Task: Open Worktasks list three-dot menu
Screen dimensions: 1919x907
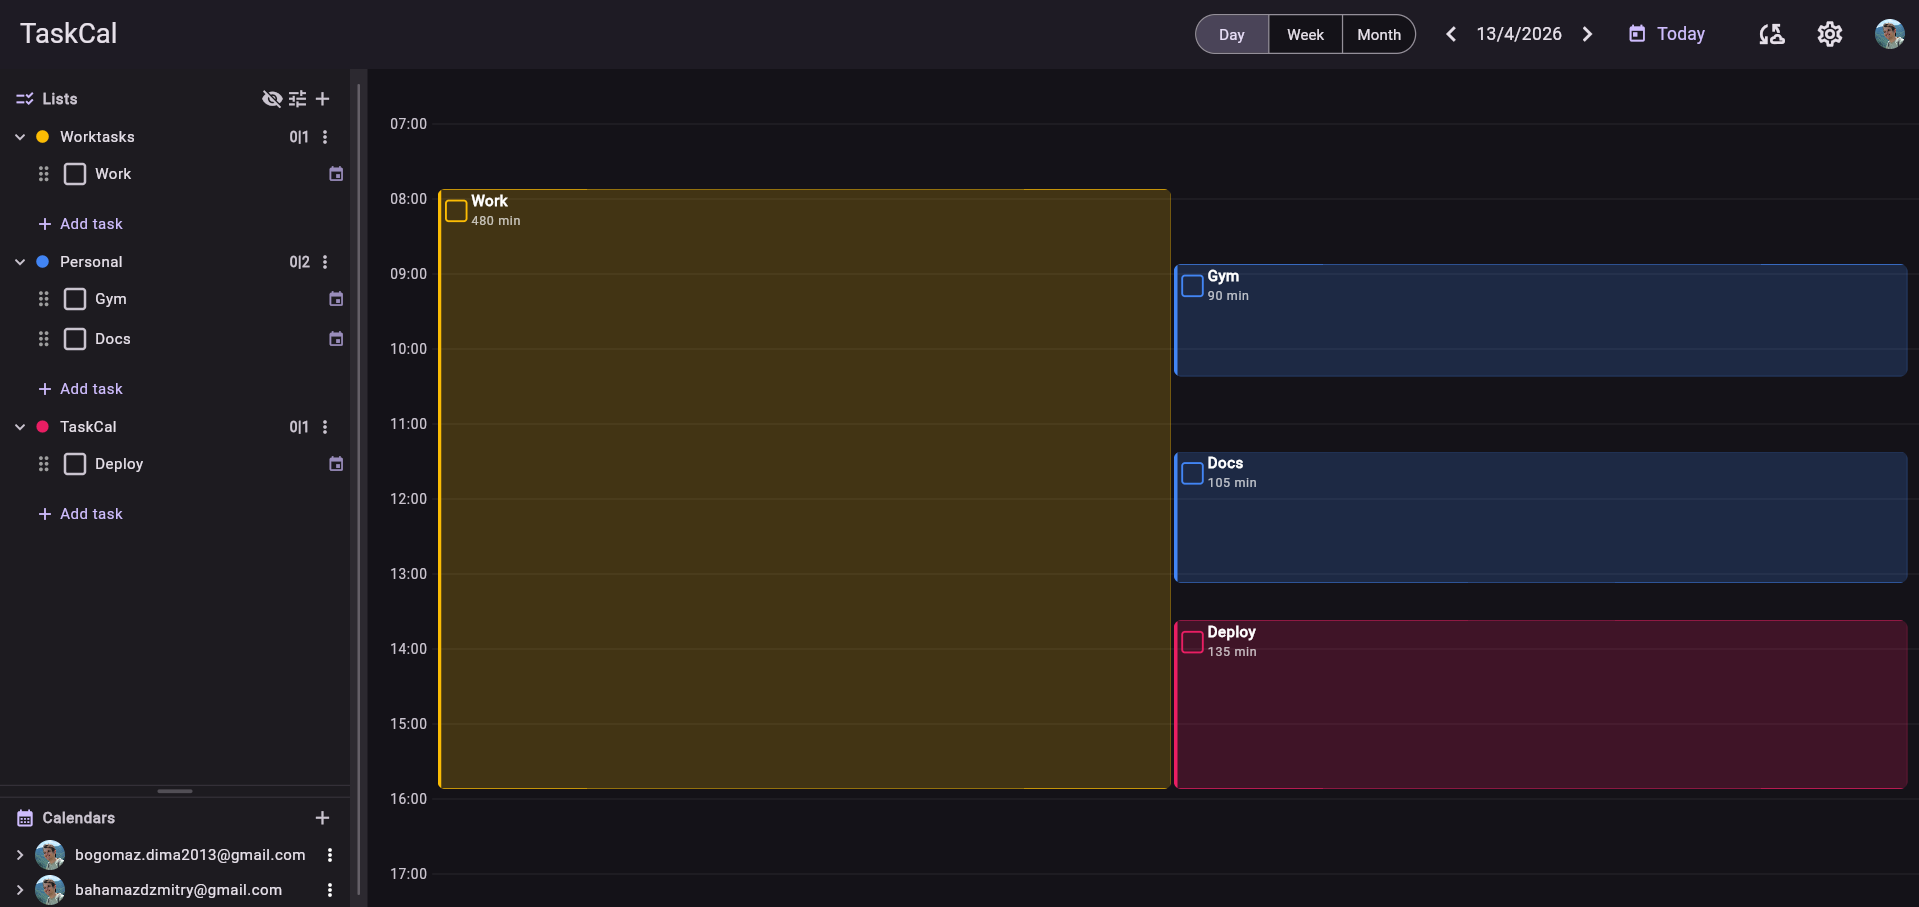Action: (x=325, y=137)
